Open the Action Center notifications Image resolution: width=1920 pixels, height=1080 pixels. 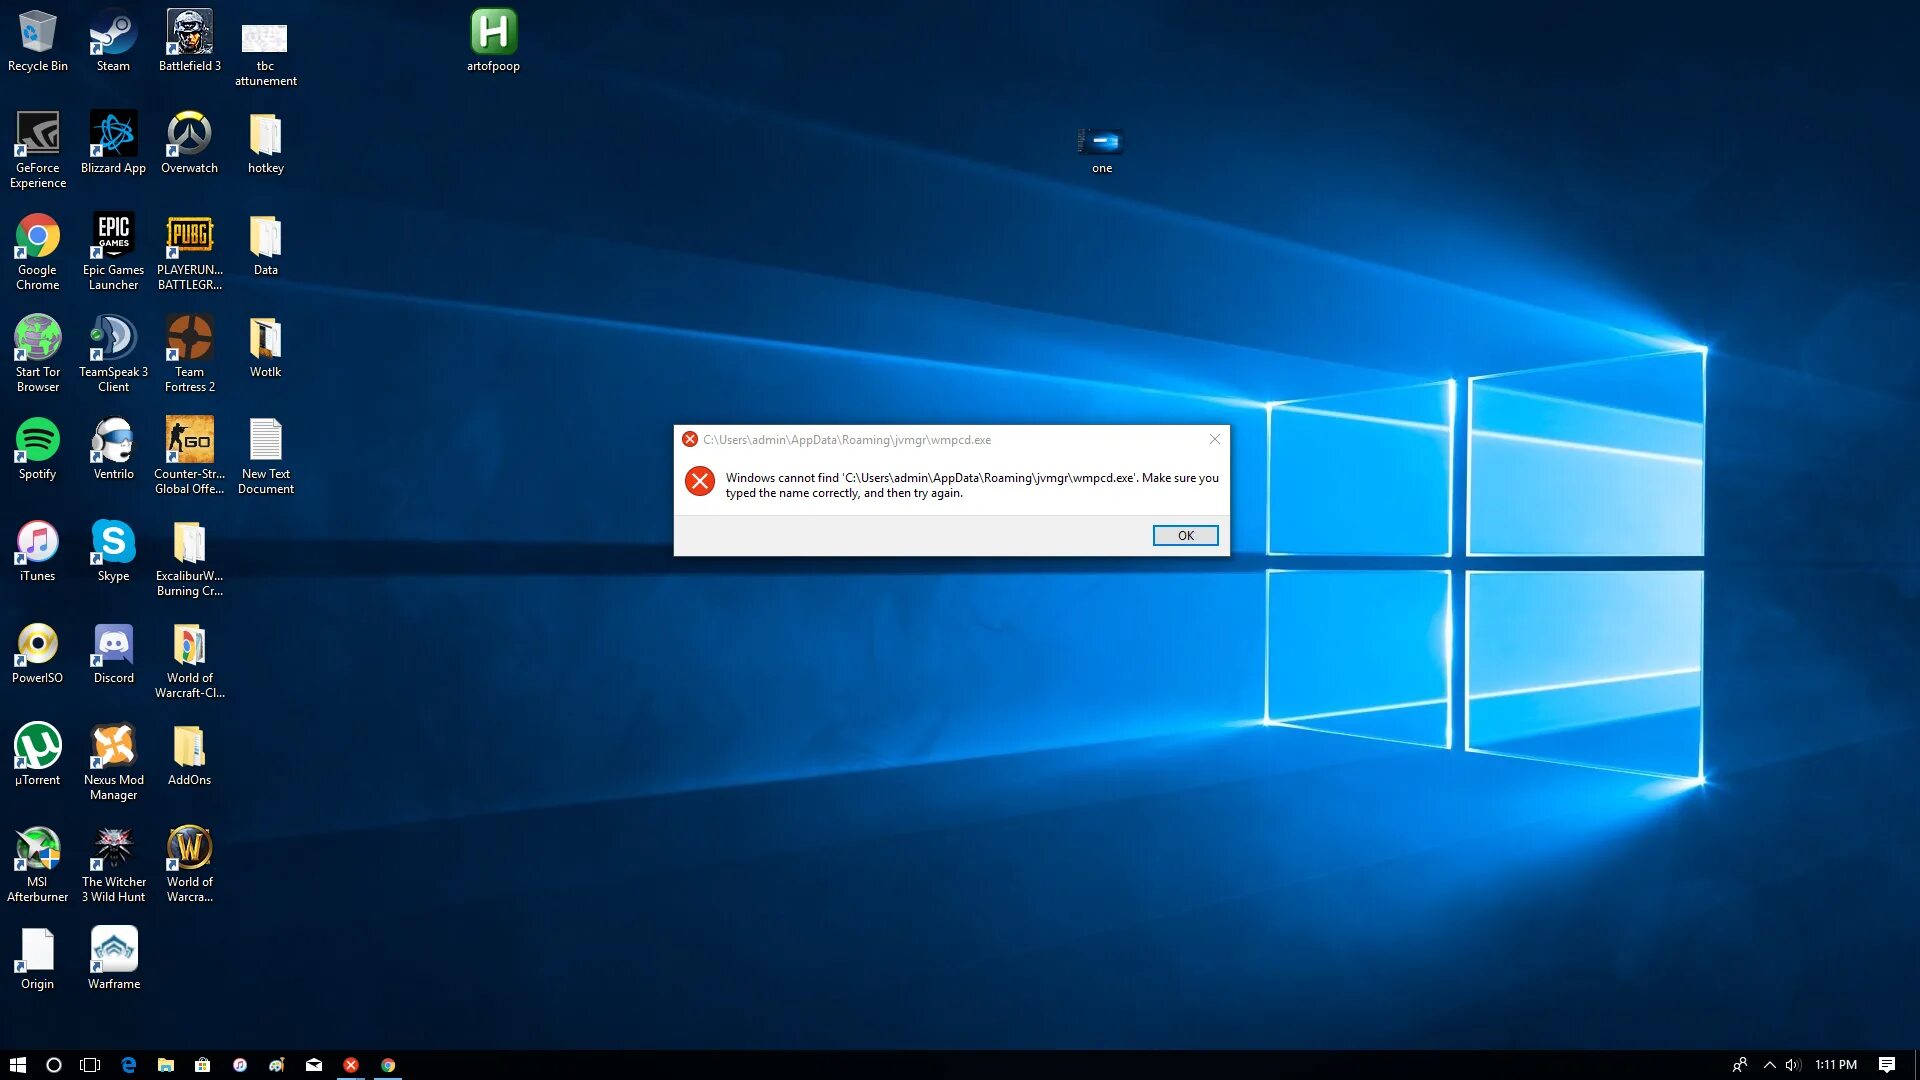click(x=1887, y=1065)
